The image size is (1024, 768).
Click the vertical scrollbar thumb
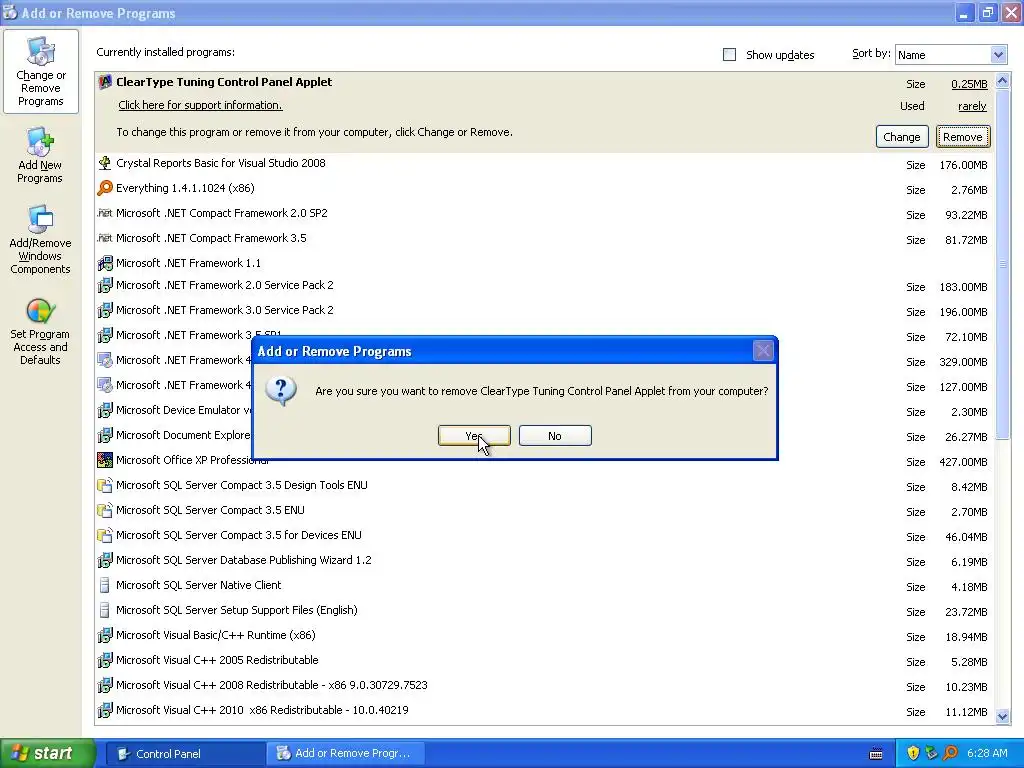[1002, 264]
